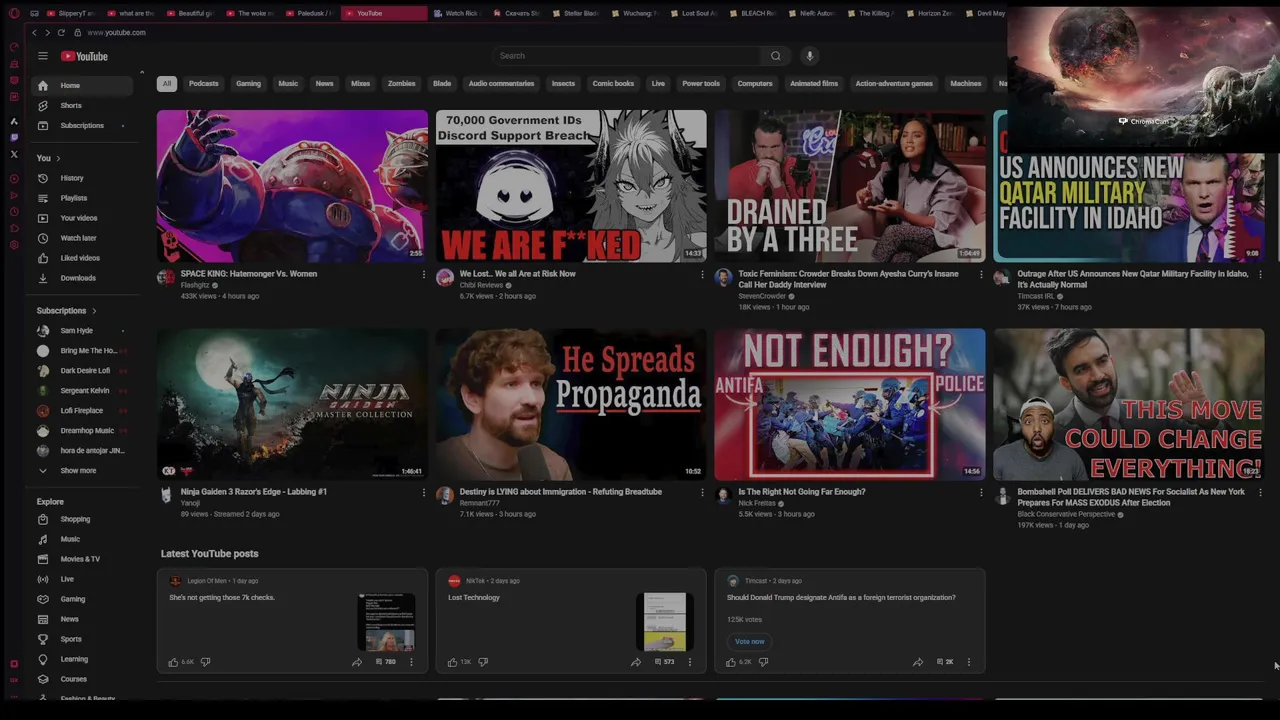Open Learning under Explore

point(81,659)
